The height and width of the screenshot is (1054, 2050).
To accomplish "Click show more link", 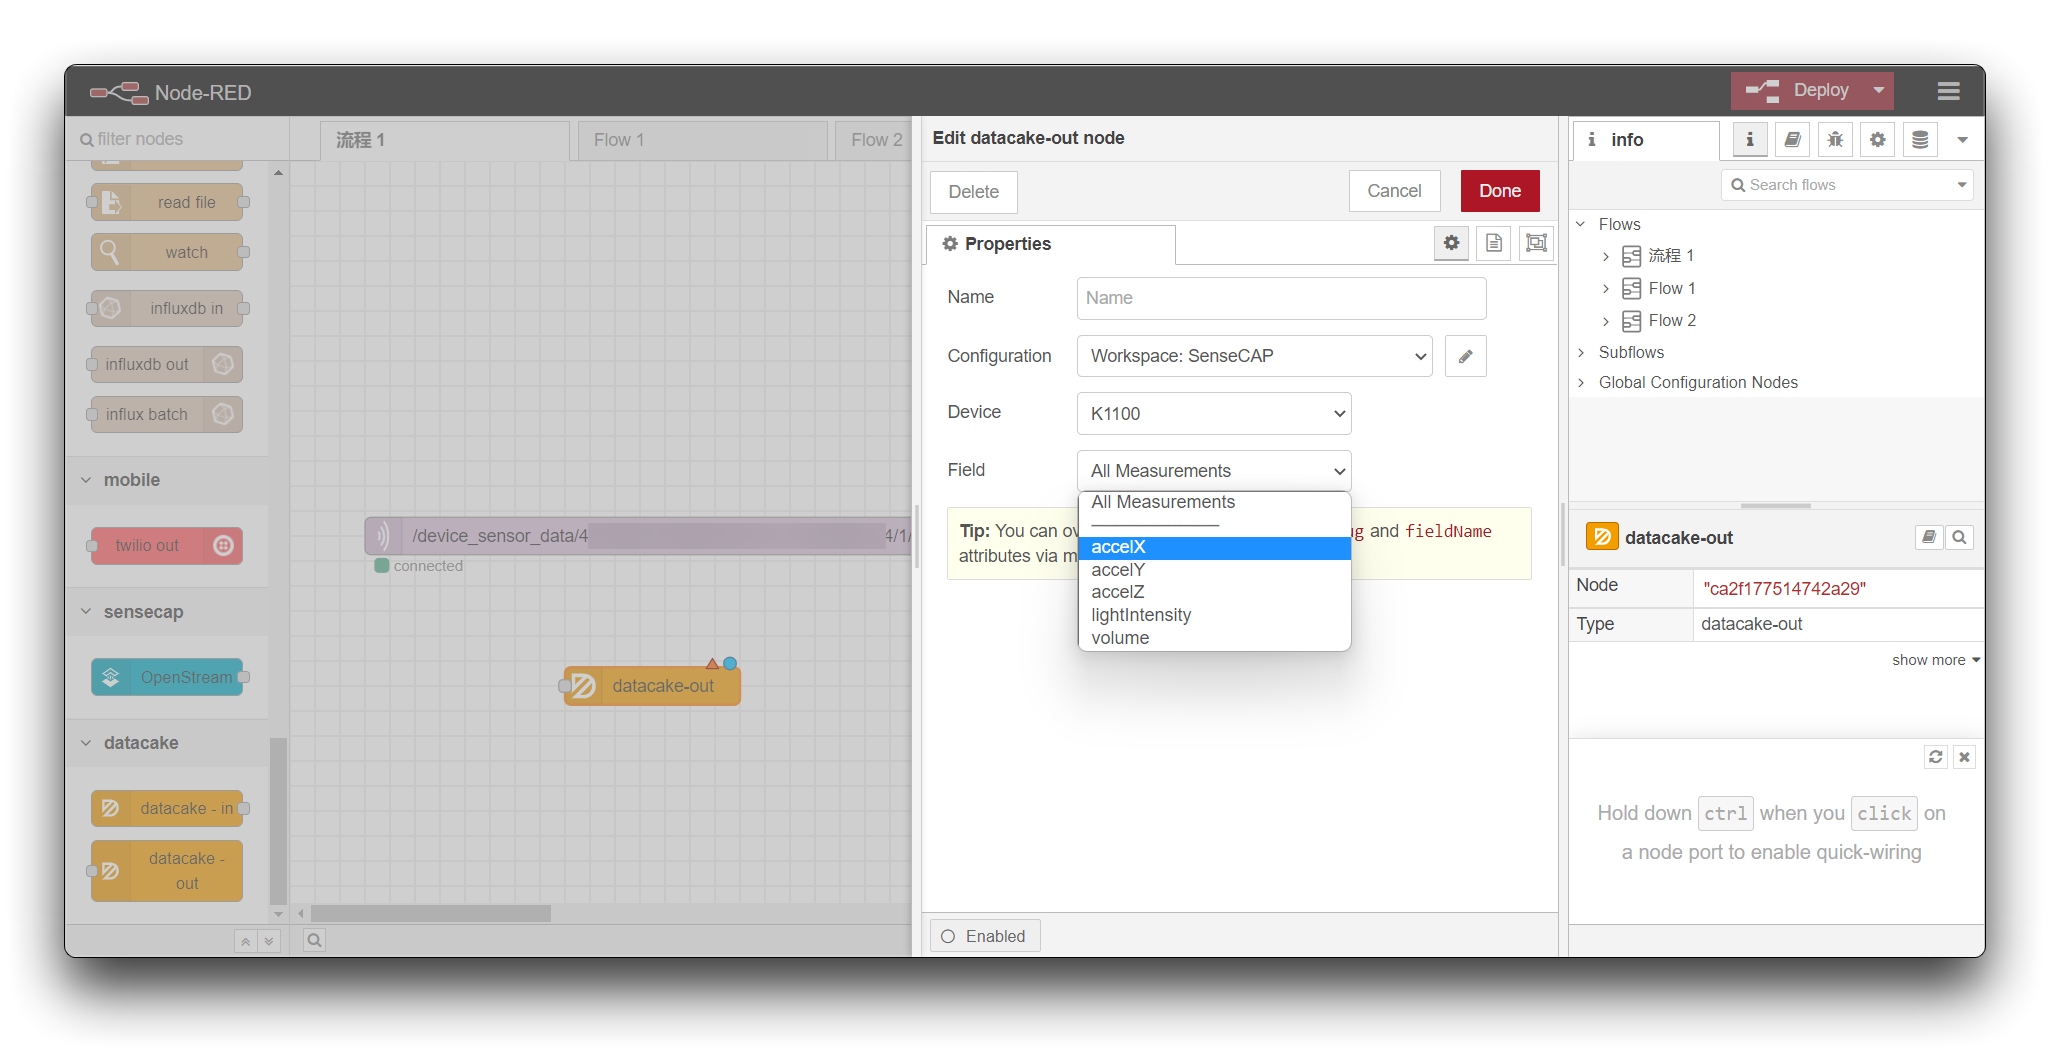I will 1936,660.
